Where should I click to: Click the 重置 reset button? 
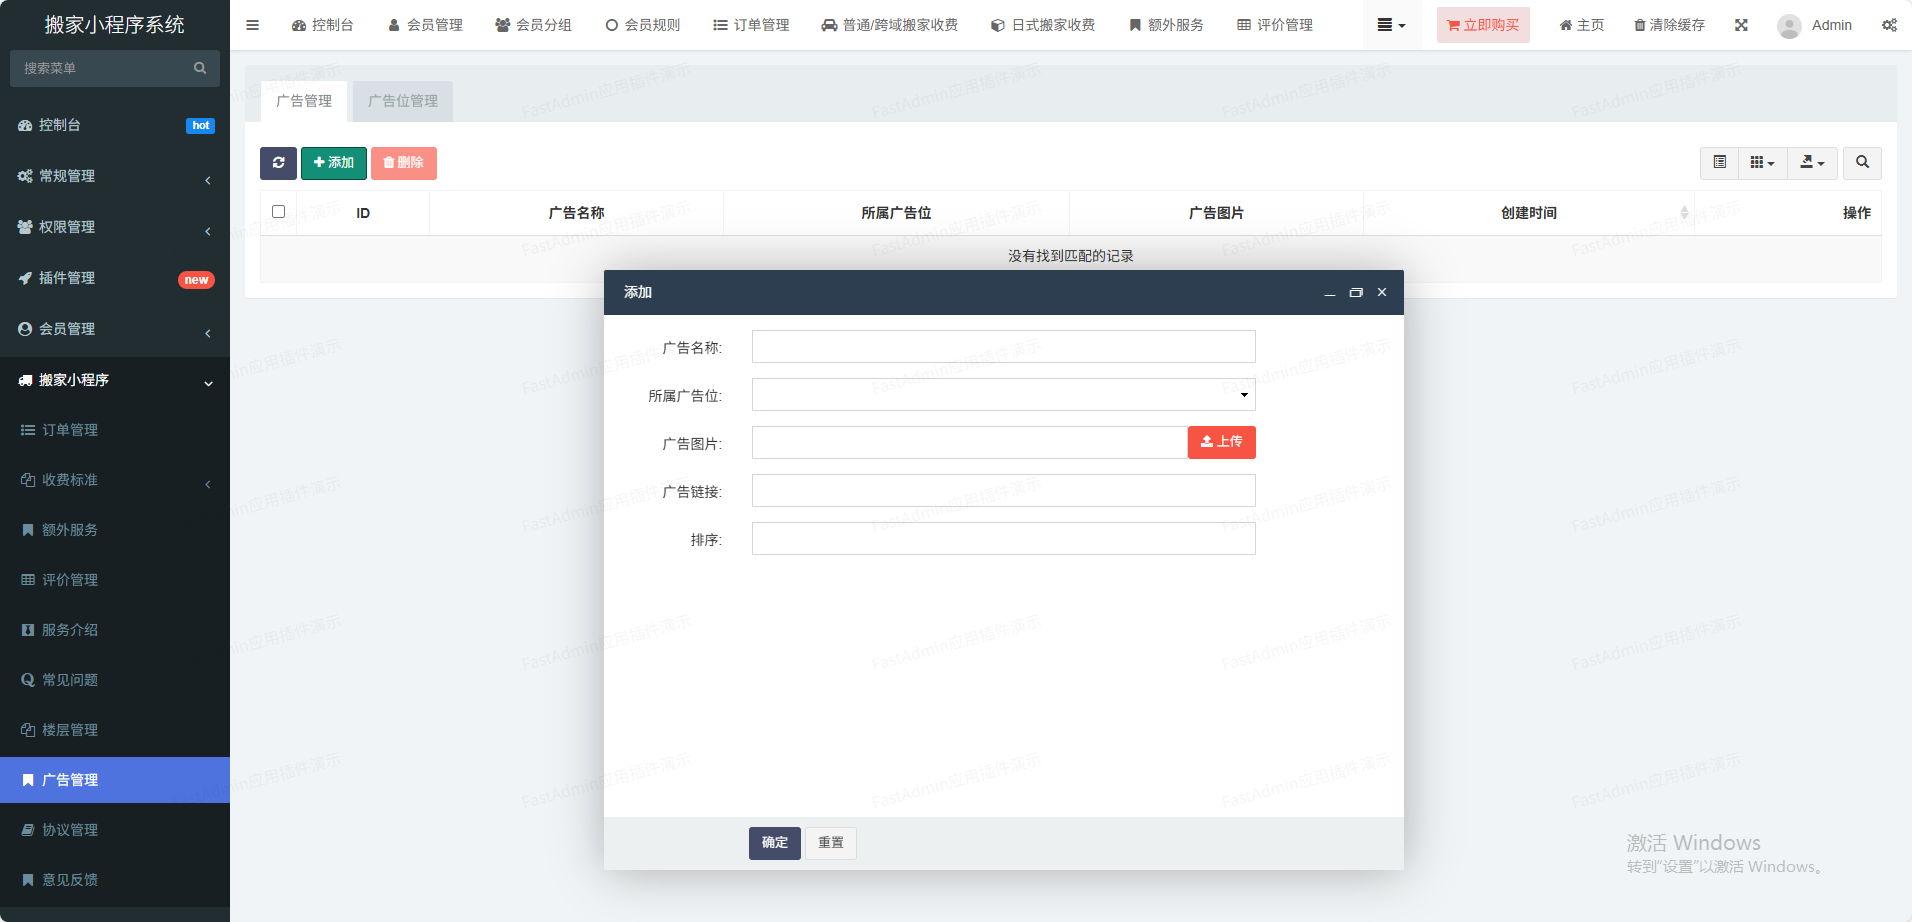pos(830,843)
